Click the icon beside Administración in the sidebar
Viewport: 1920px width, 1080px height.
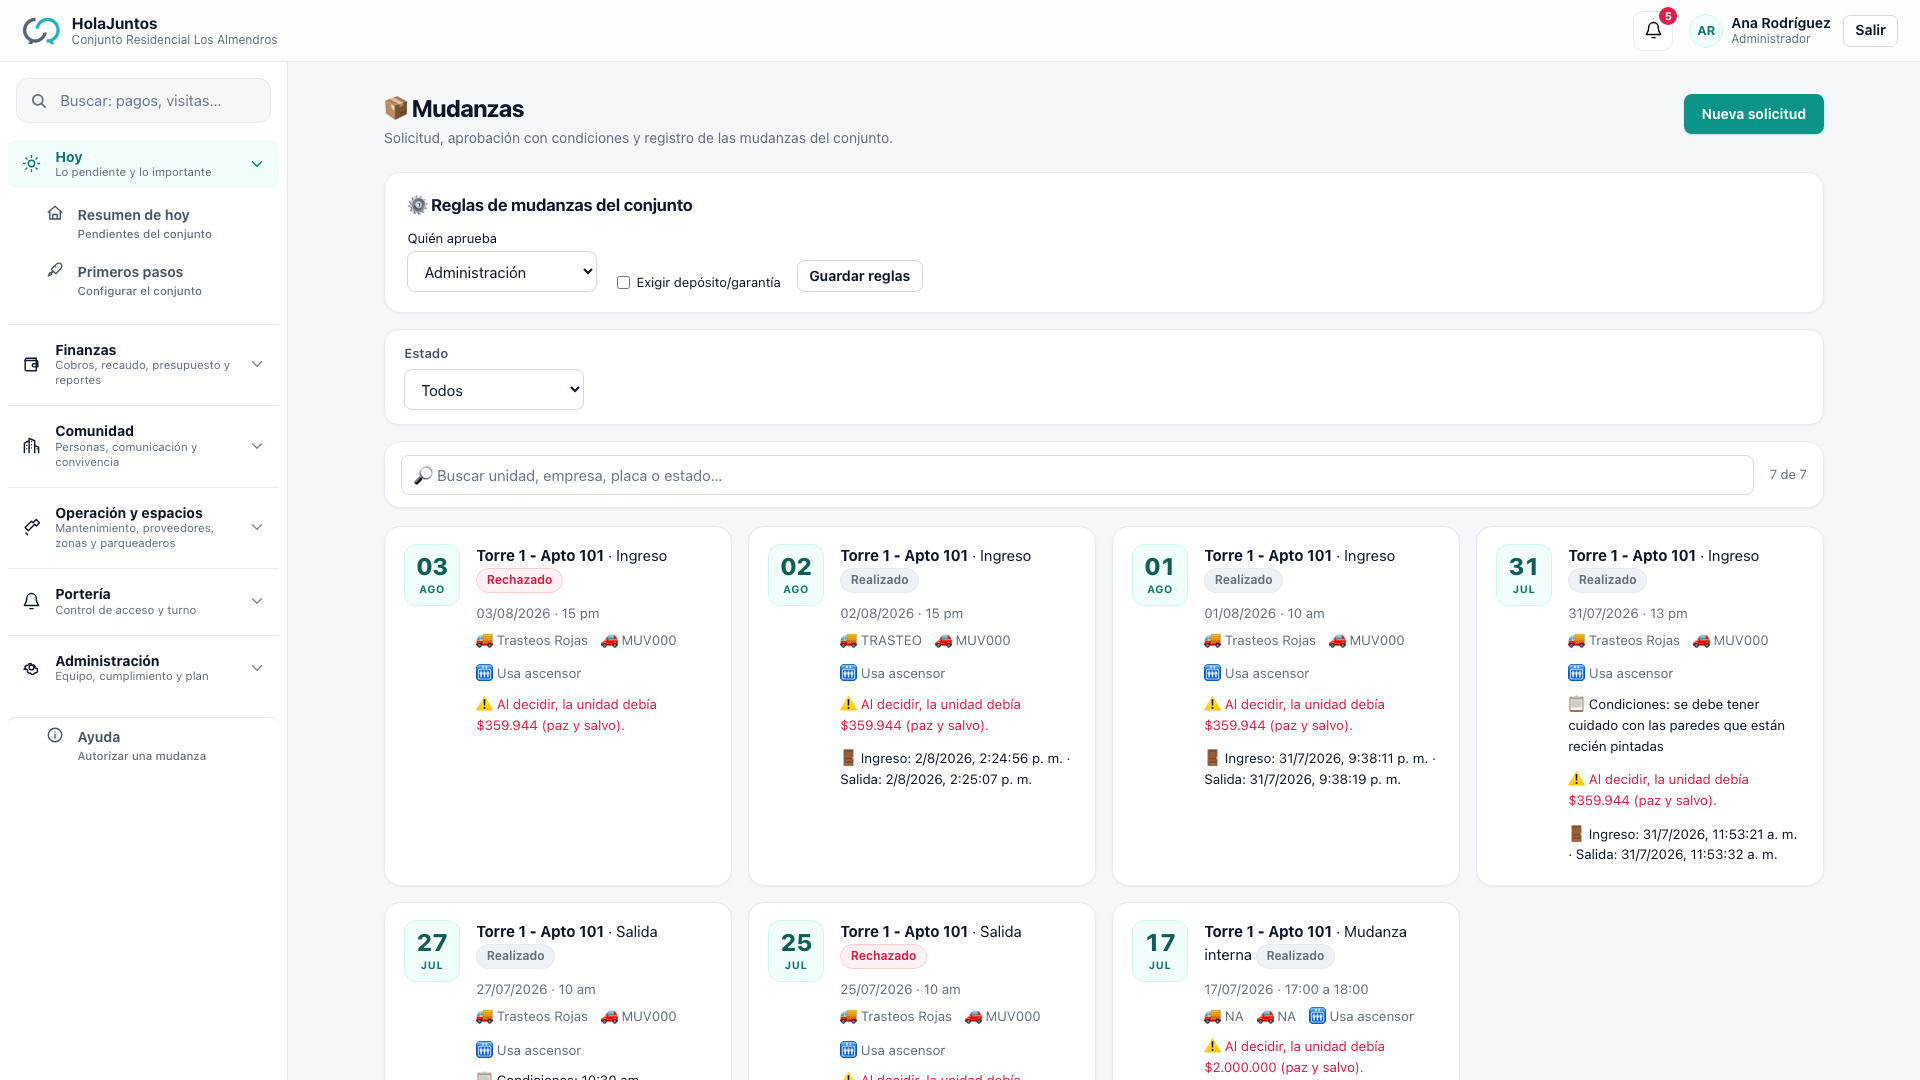pos(32,668)
